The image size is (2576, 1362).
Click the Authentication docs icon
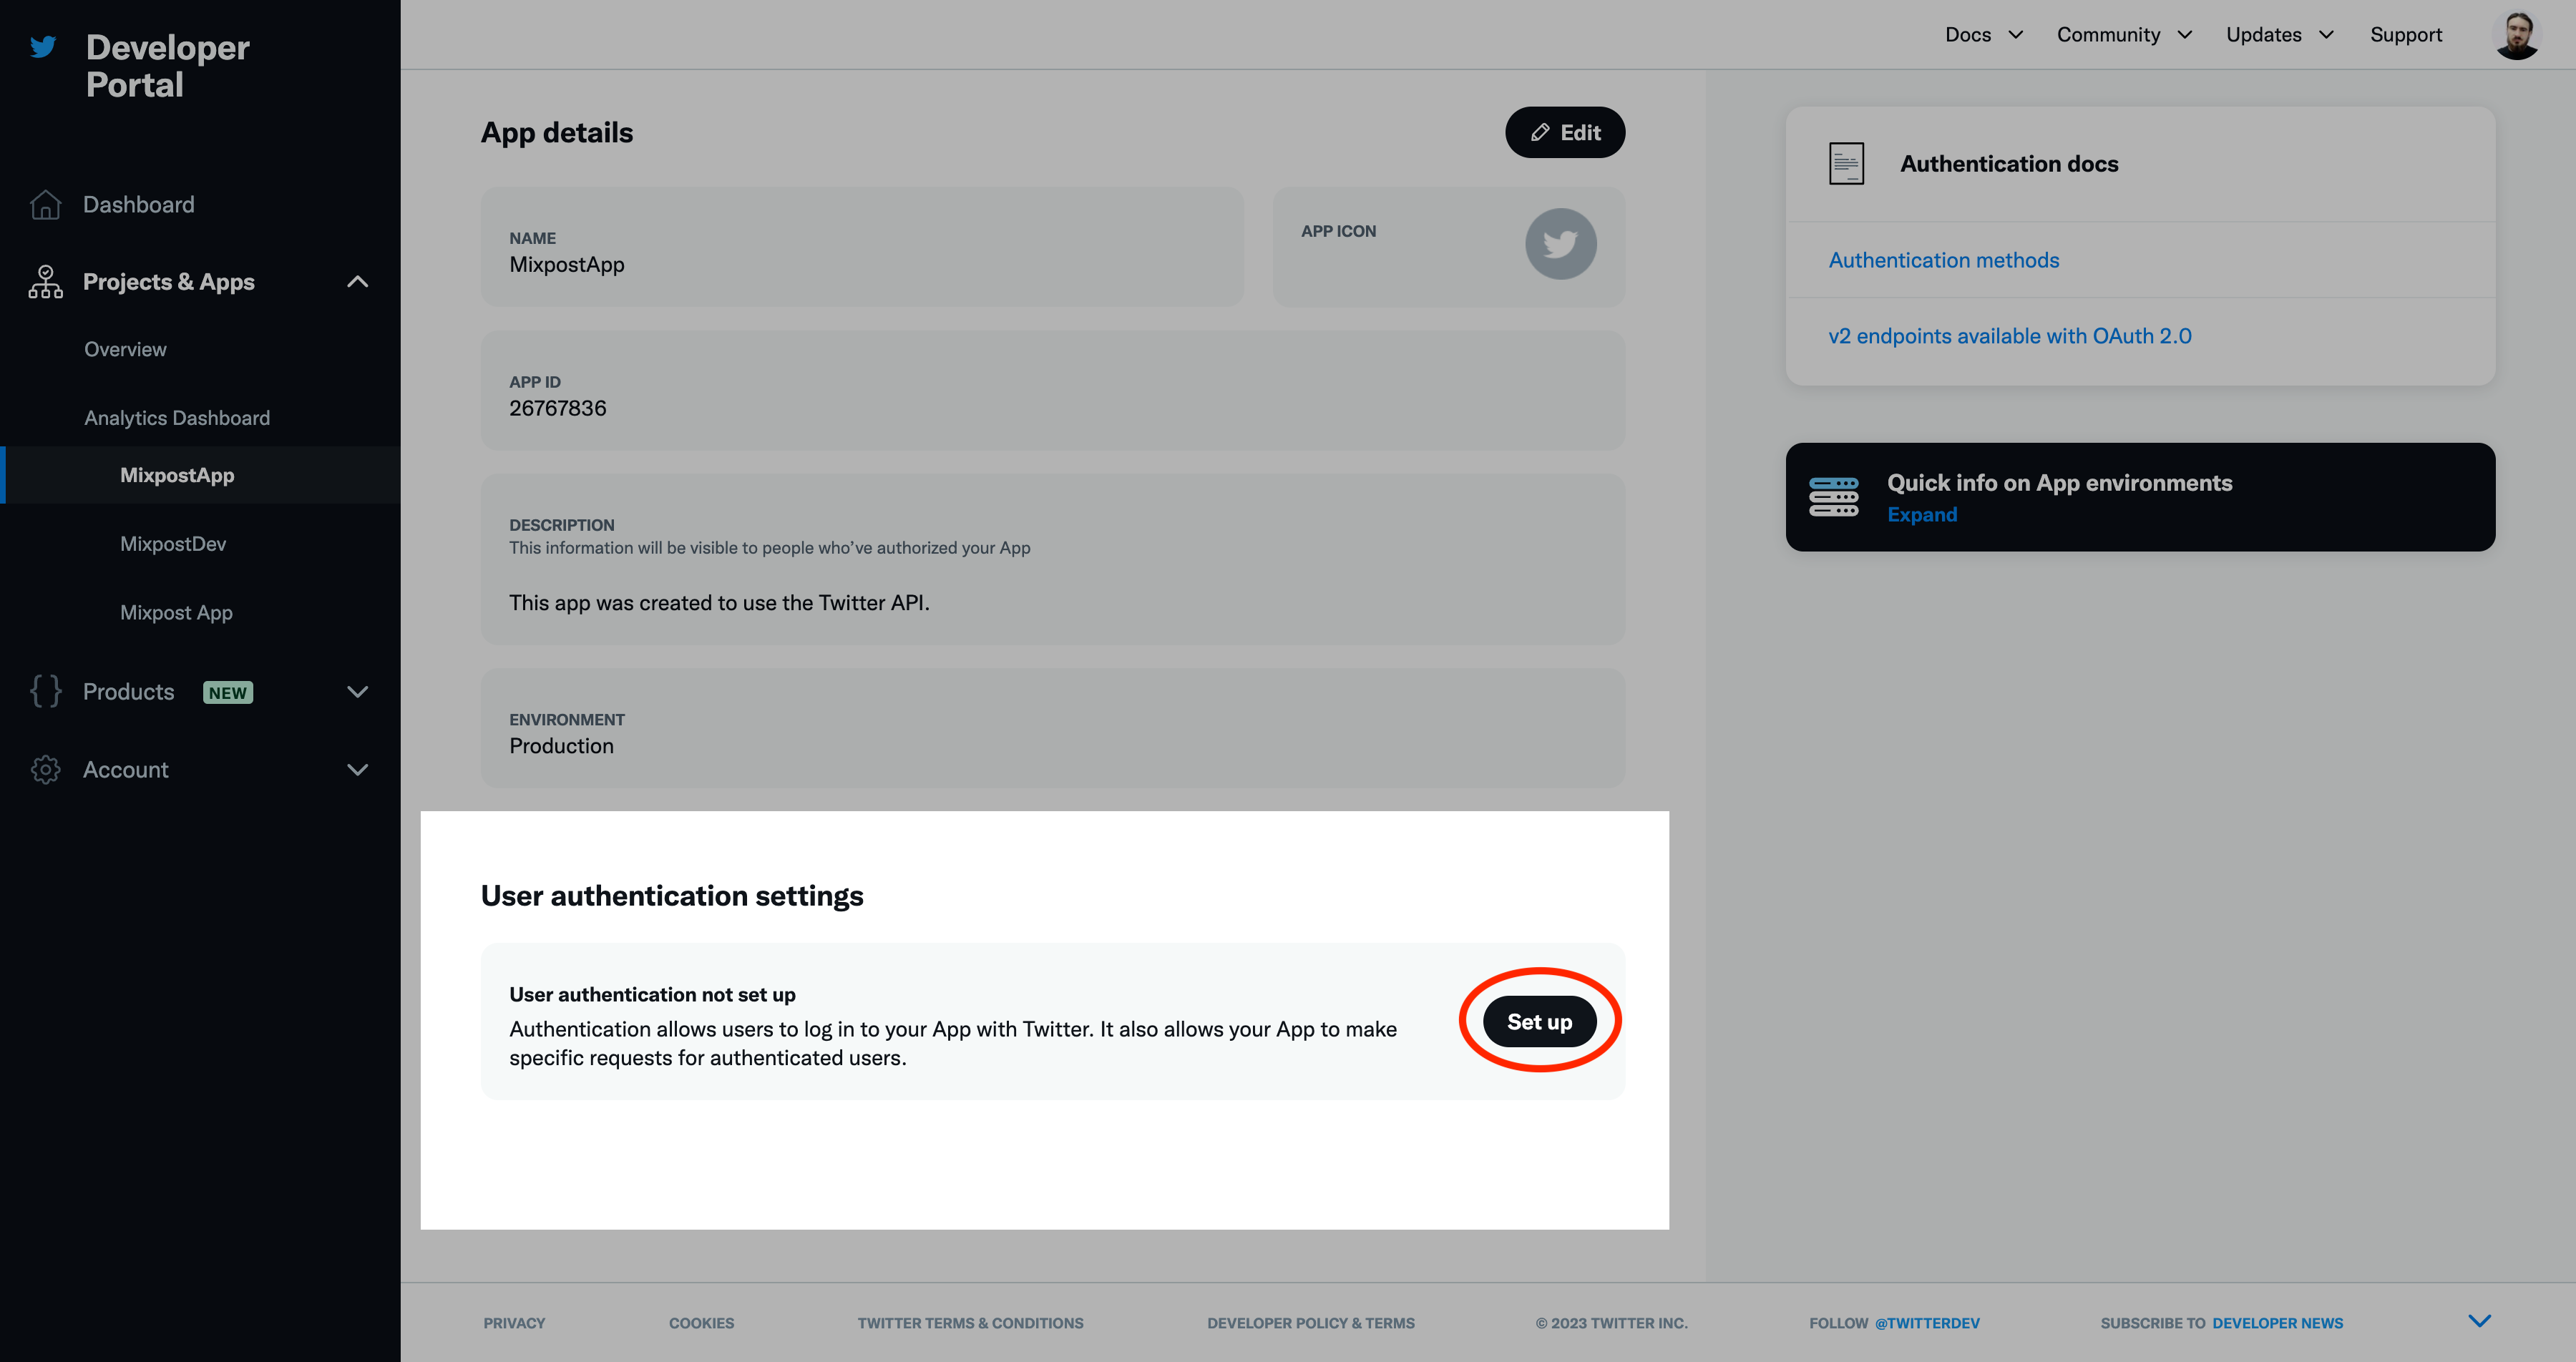1845,163
